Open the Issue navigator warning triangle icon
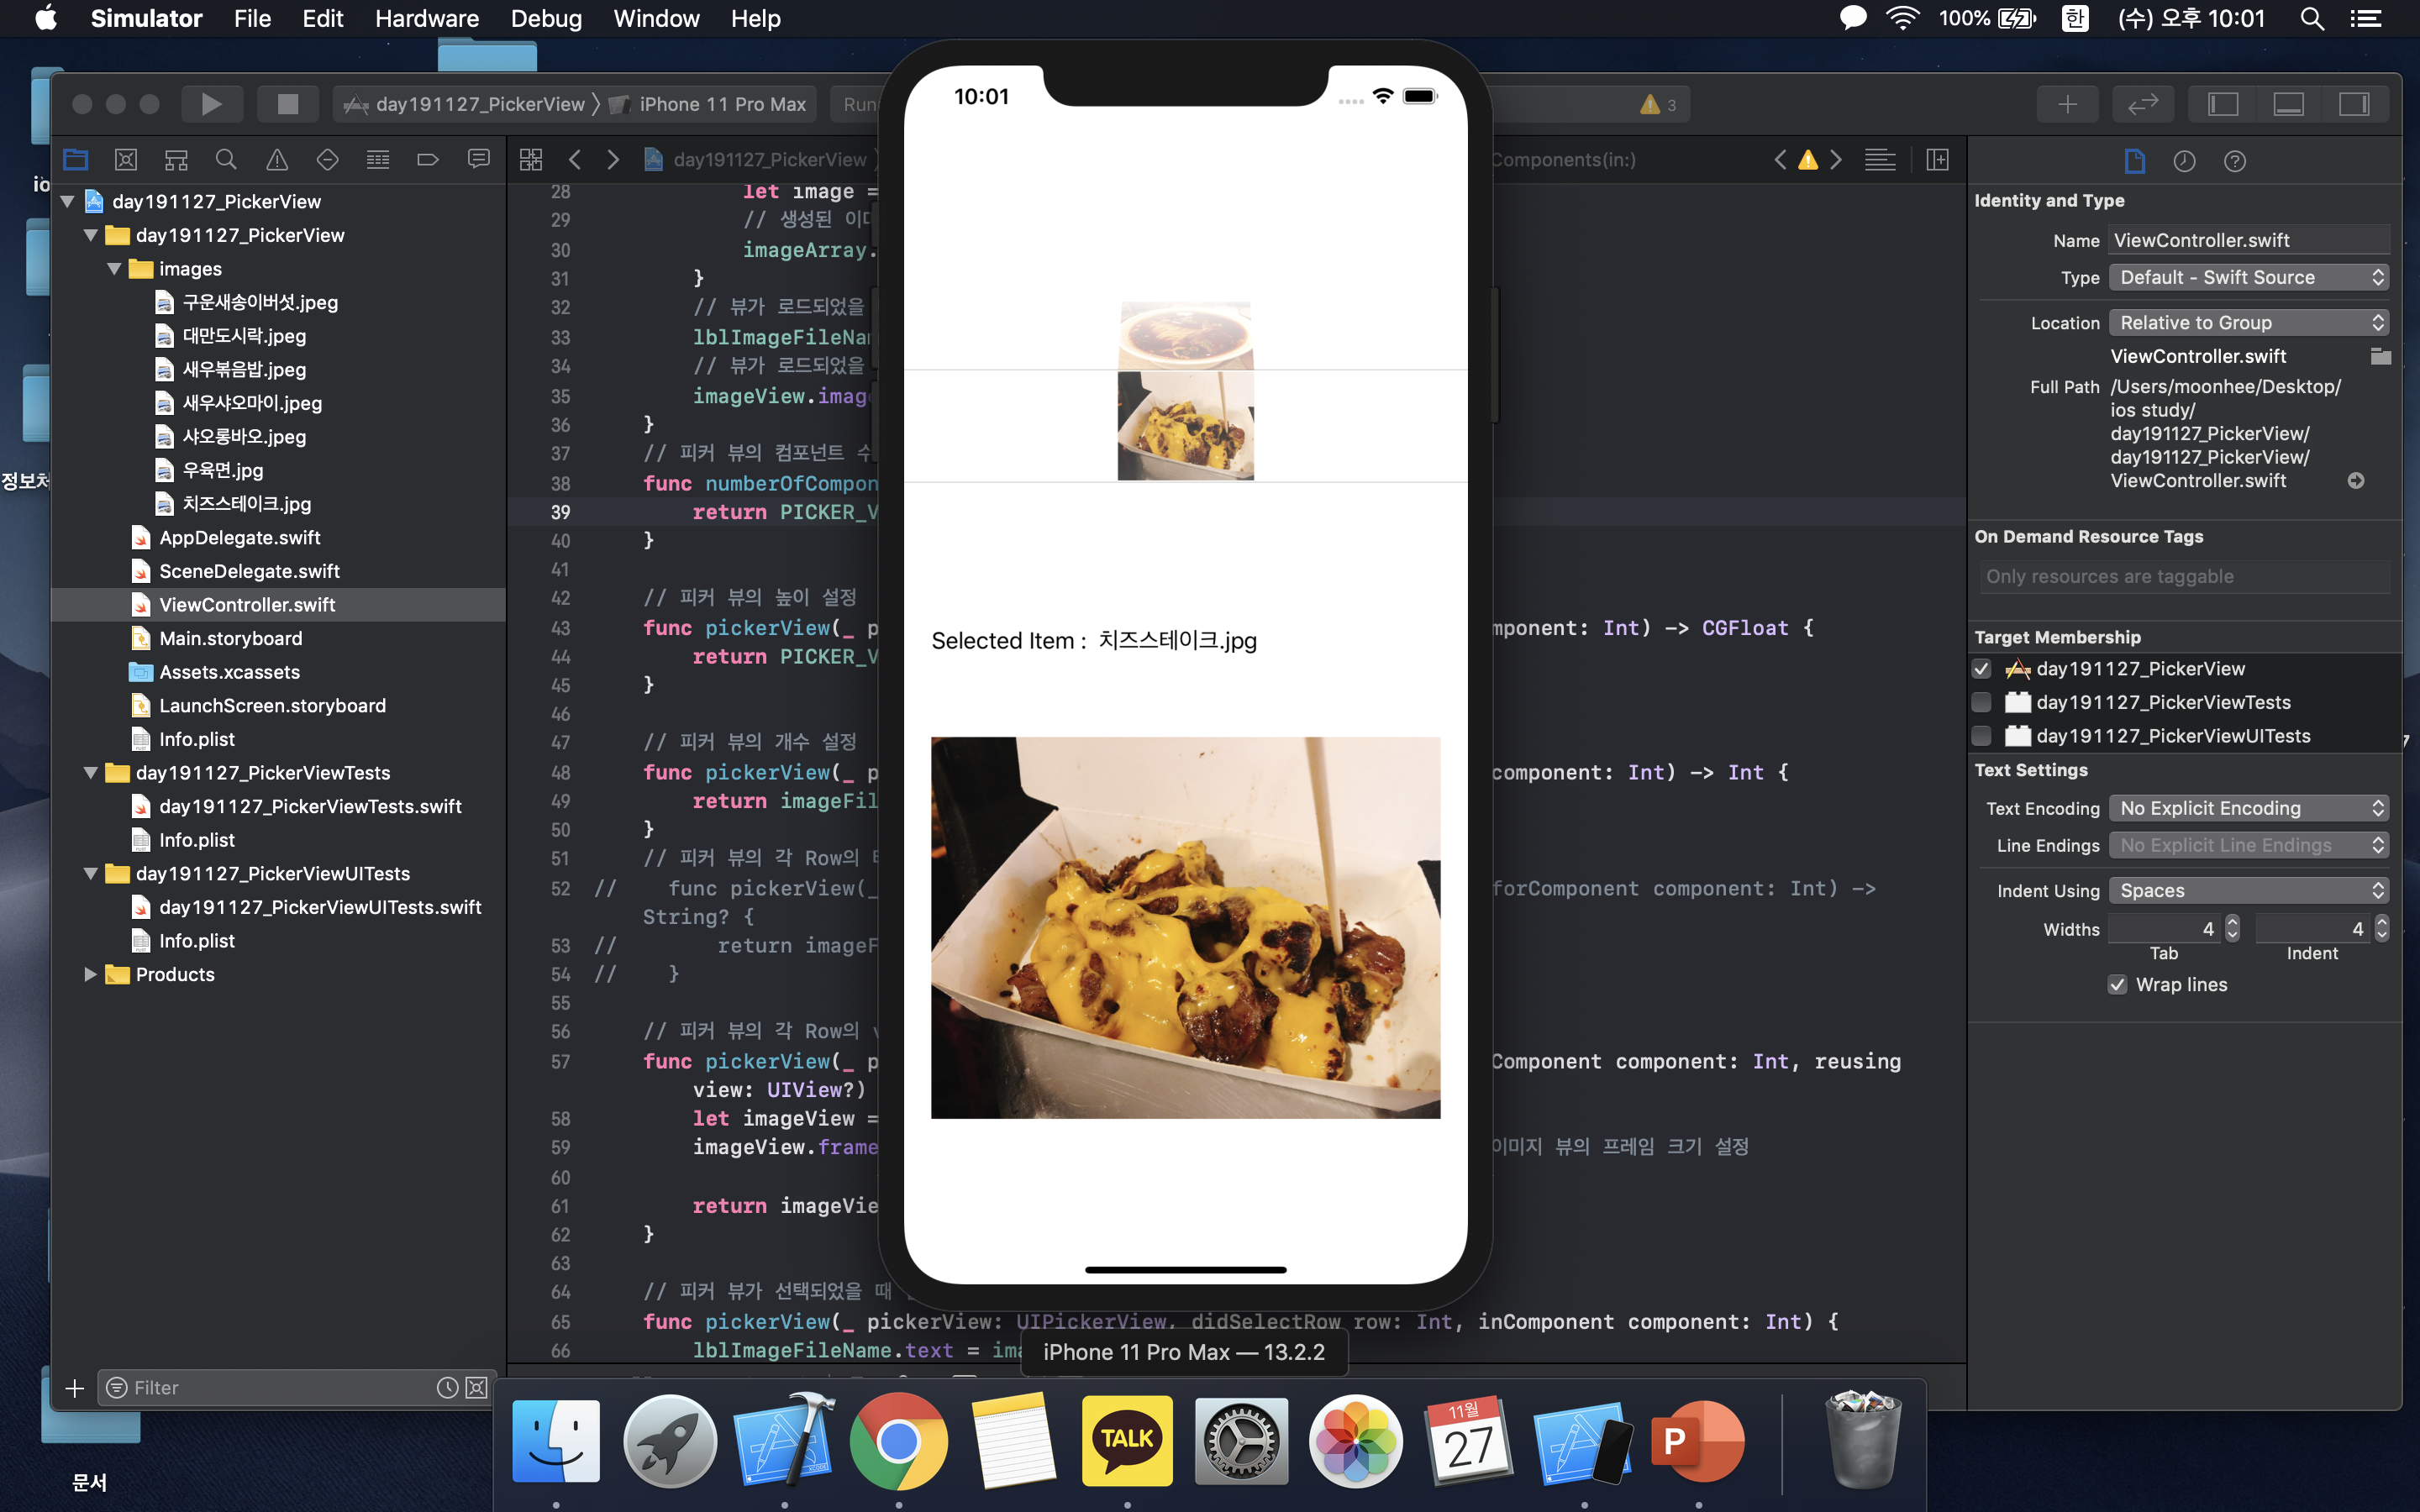 coord(277,160)
